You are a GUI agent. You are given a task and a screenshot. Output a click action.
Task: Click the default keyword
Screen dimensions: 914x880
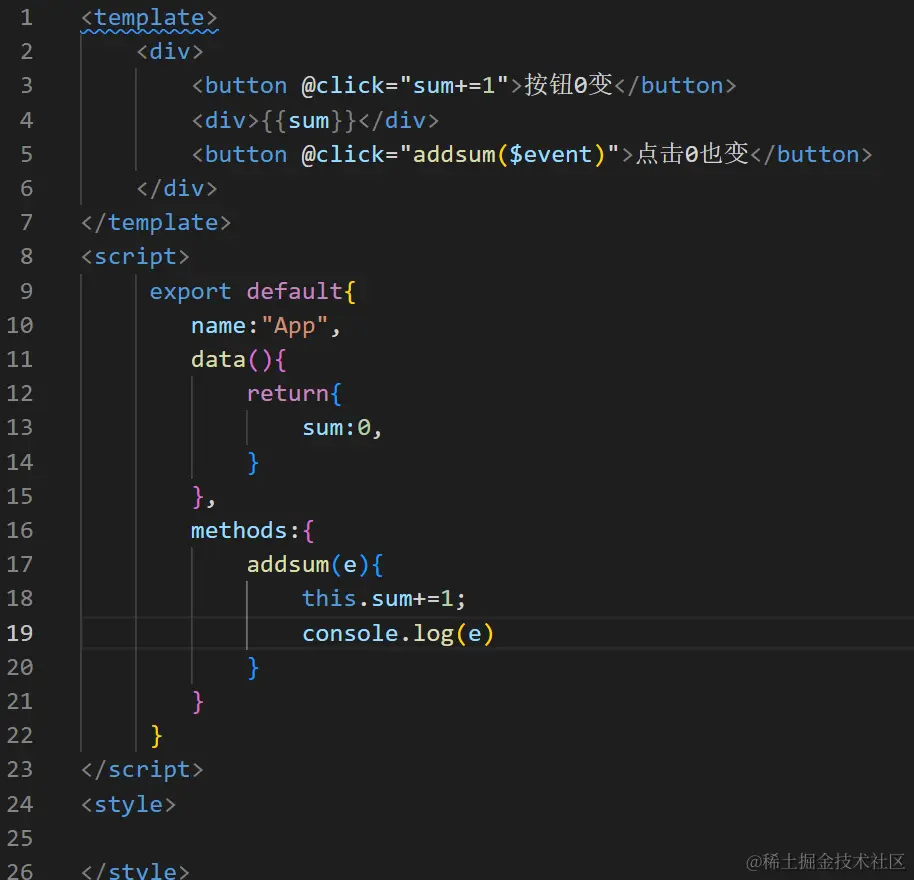[294, 291]
